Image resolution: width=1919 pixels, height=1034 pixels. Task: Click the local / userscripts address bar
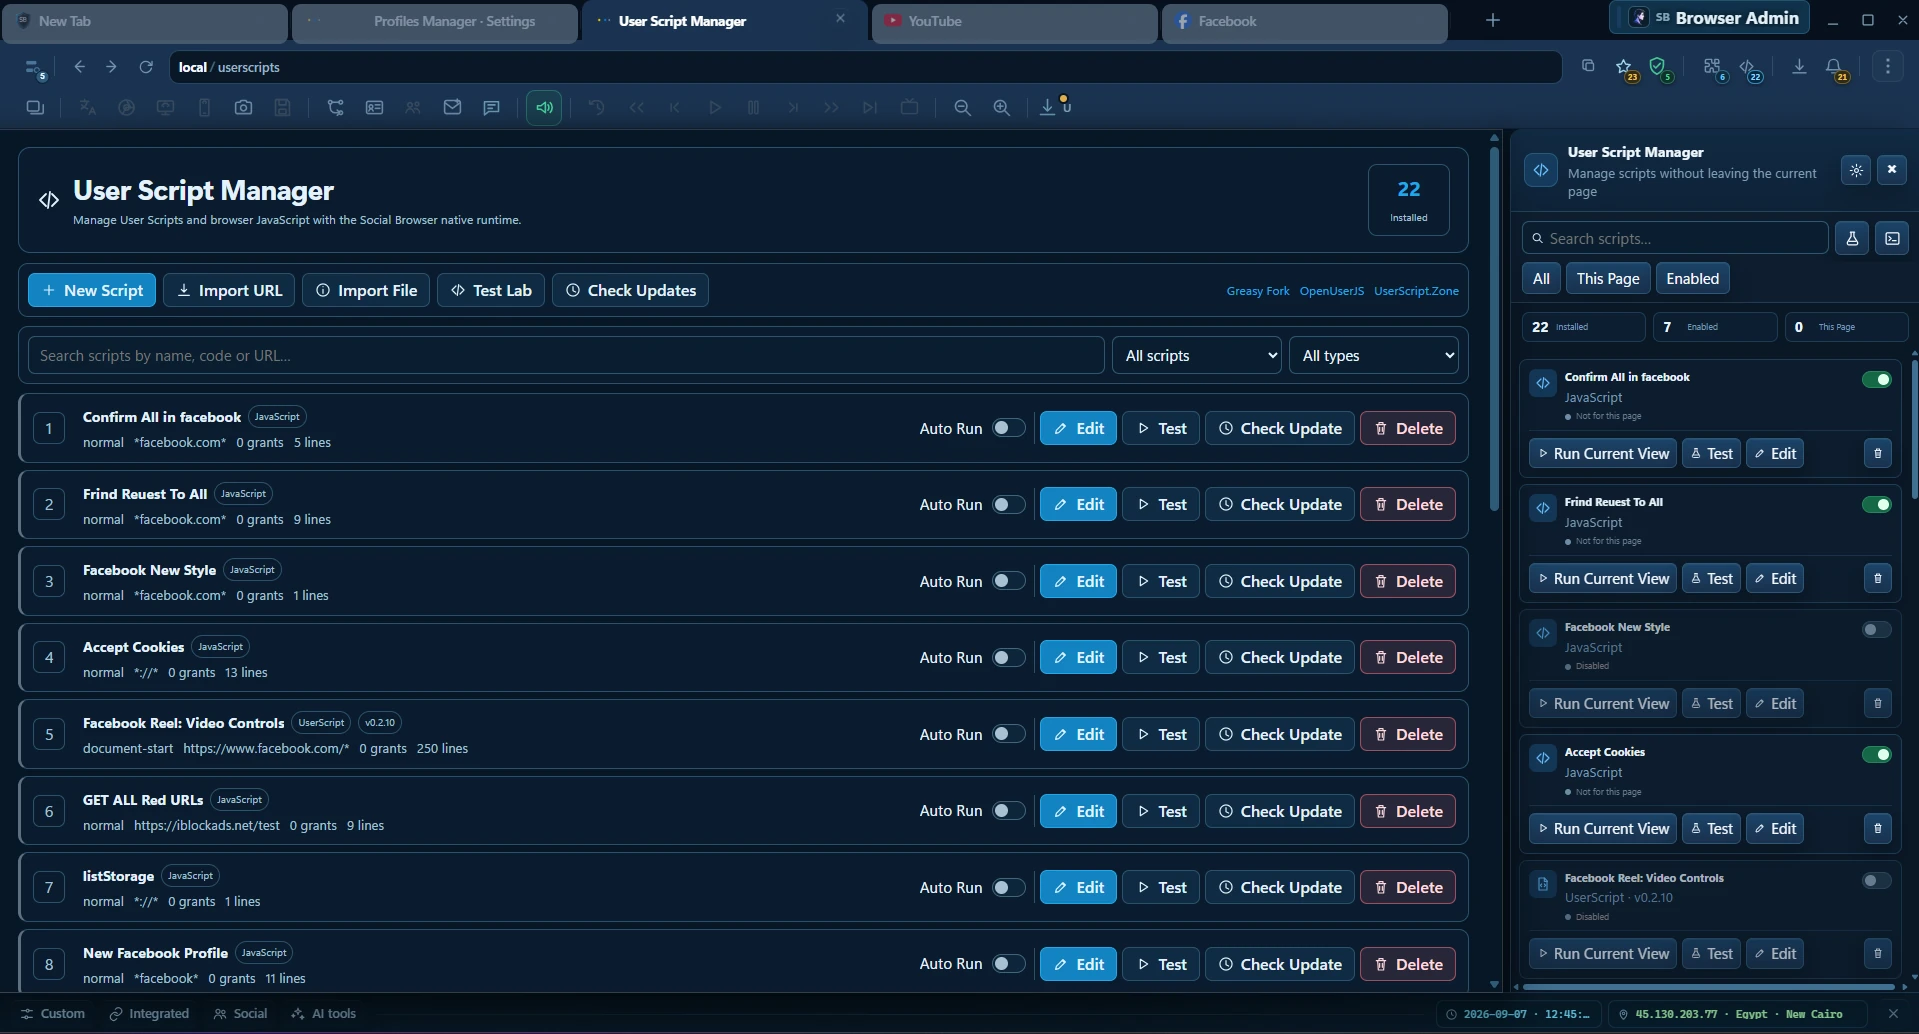click(x=865, y=67)
